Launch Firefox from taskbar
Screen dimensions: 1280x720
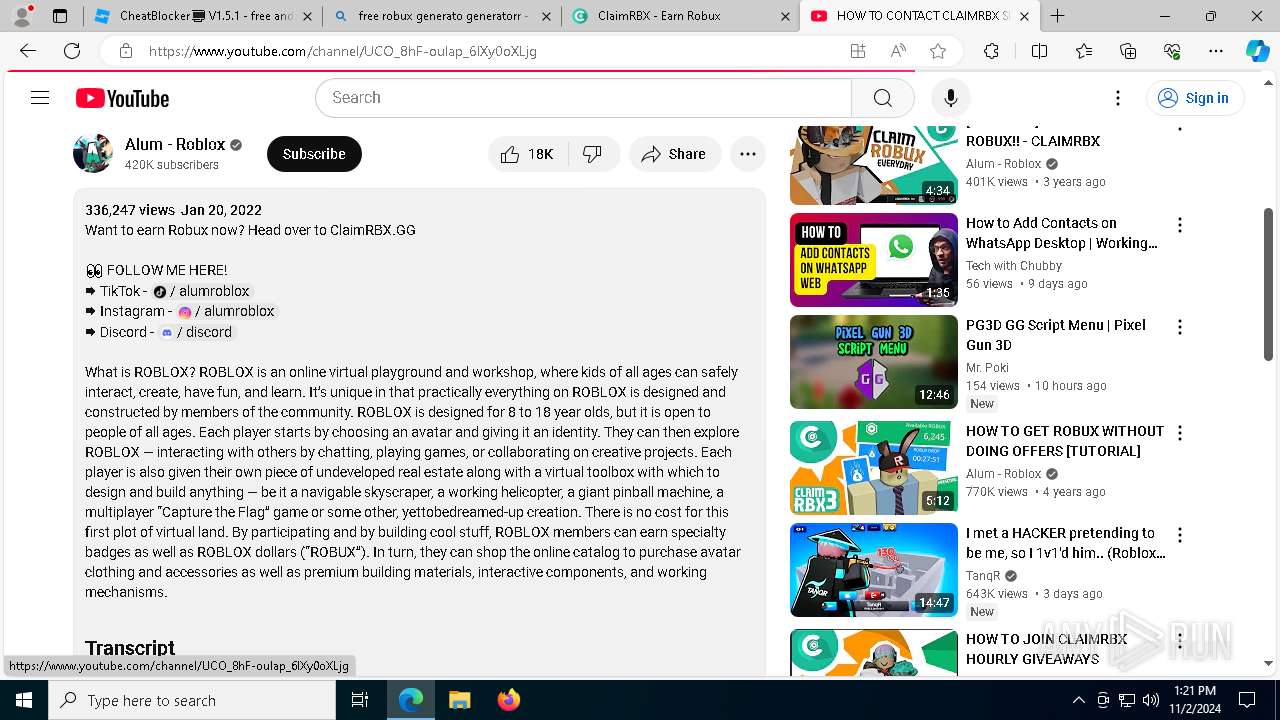508,700
